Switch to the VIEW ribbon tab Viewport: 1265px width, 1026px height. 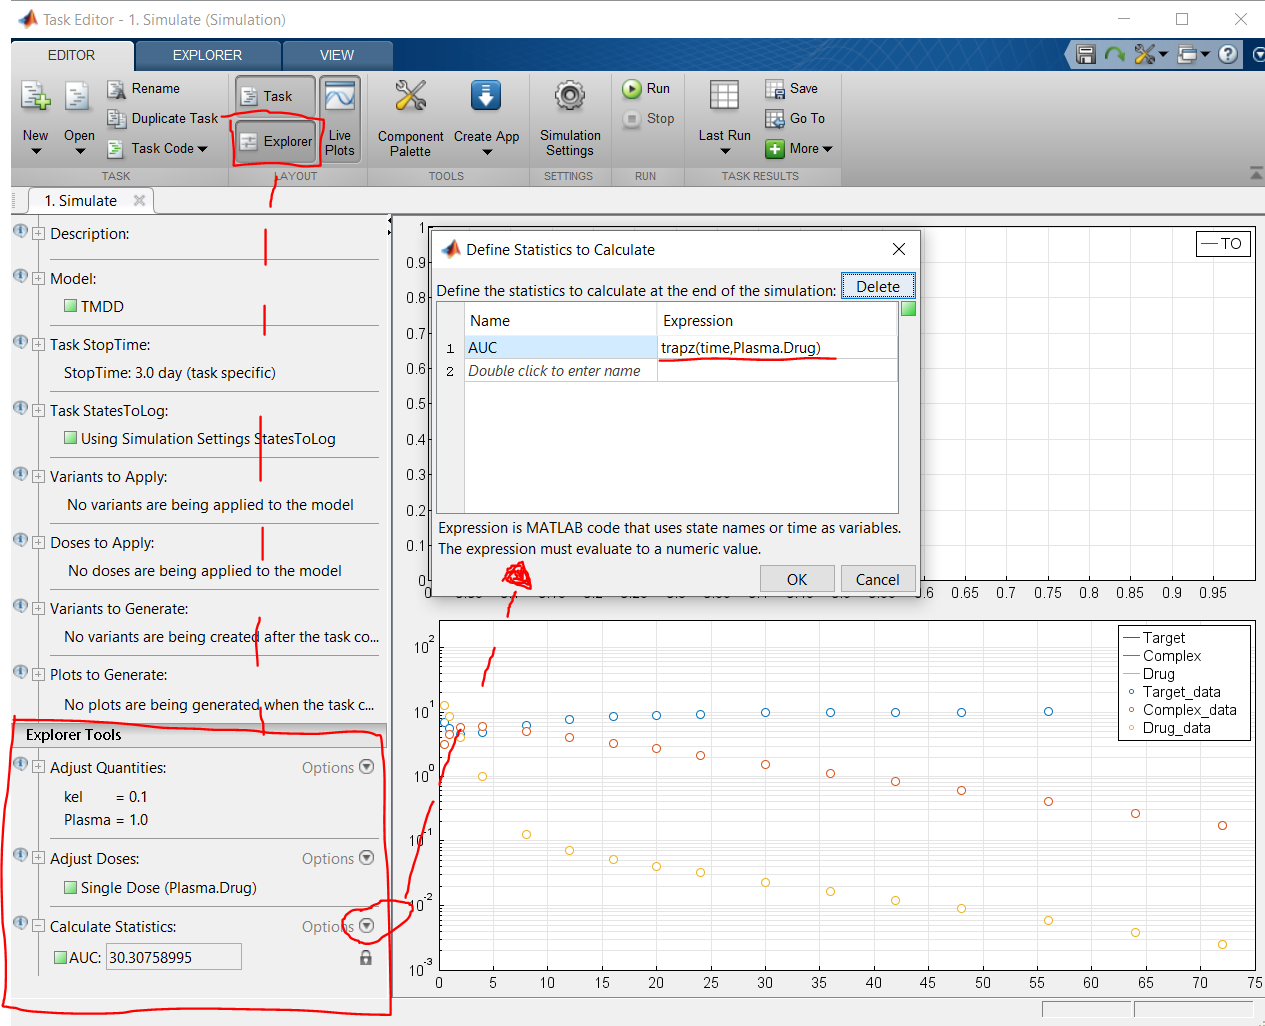click(336, 55)
